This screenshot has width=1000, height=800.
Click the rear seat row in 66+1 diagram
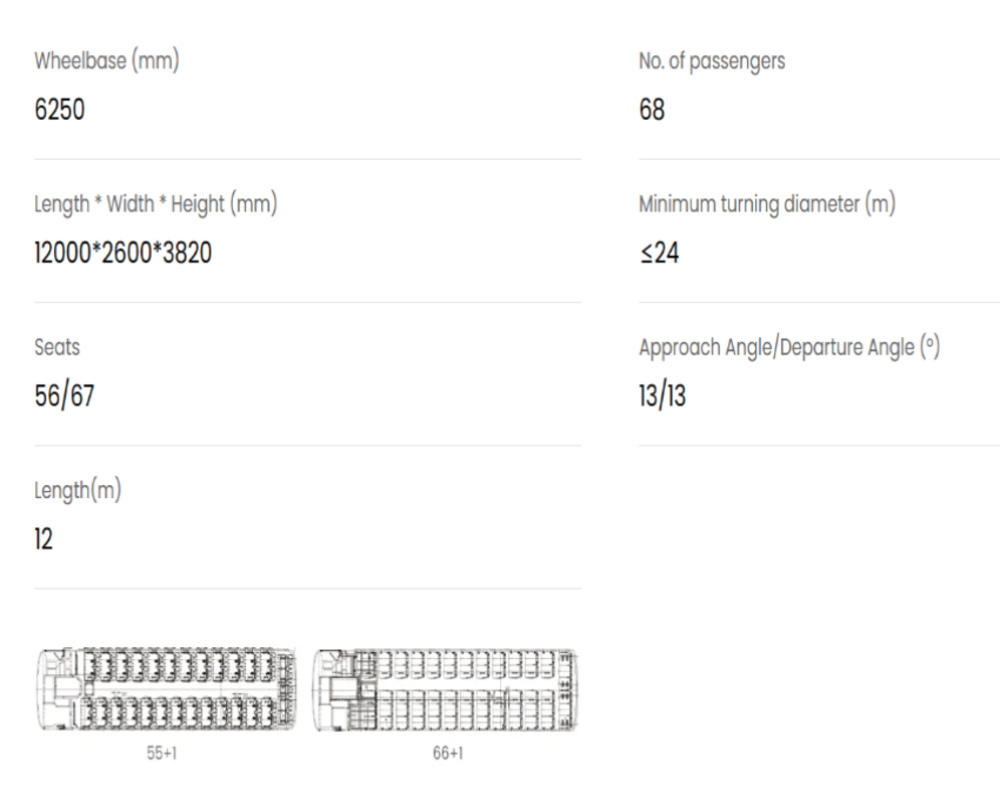click(x=566, y=690)
